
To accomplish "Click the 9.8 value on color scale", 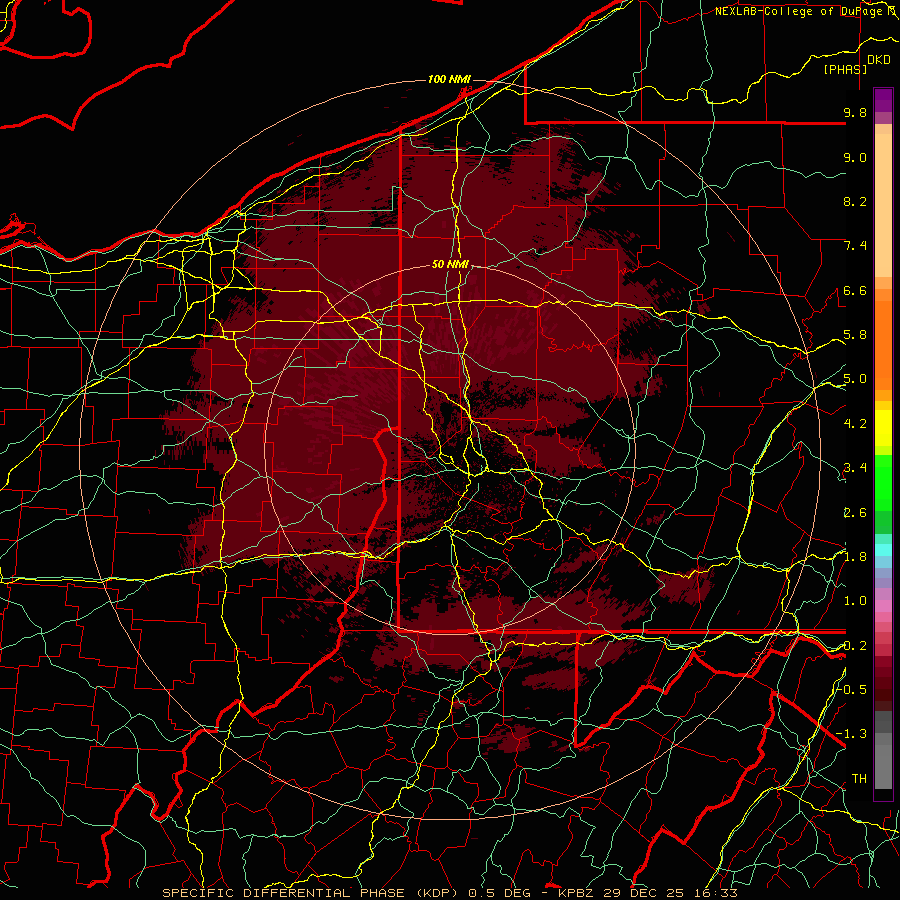I will pos(855,112).
